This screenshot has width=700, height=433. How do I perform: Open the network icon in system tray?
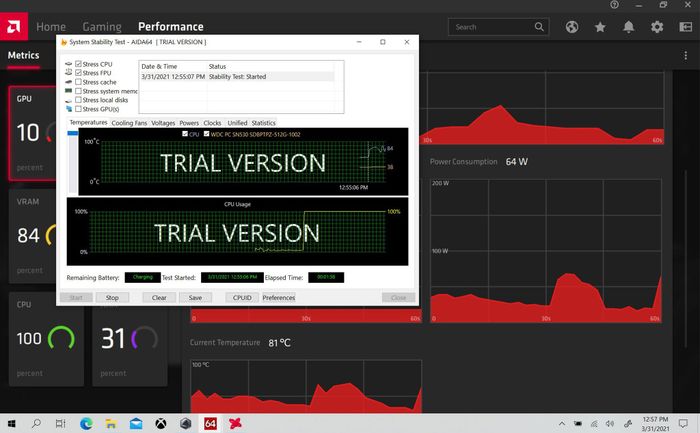pos(594,424)
